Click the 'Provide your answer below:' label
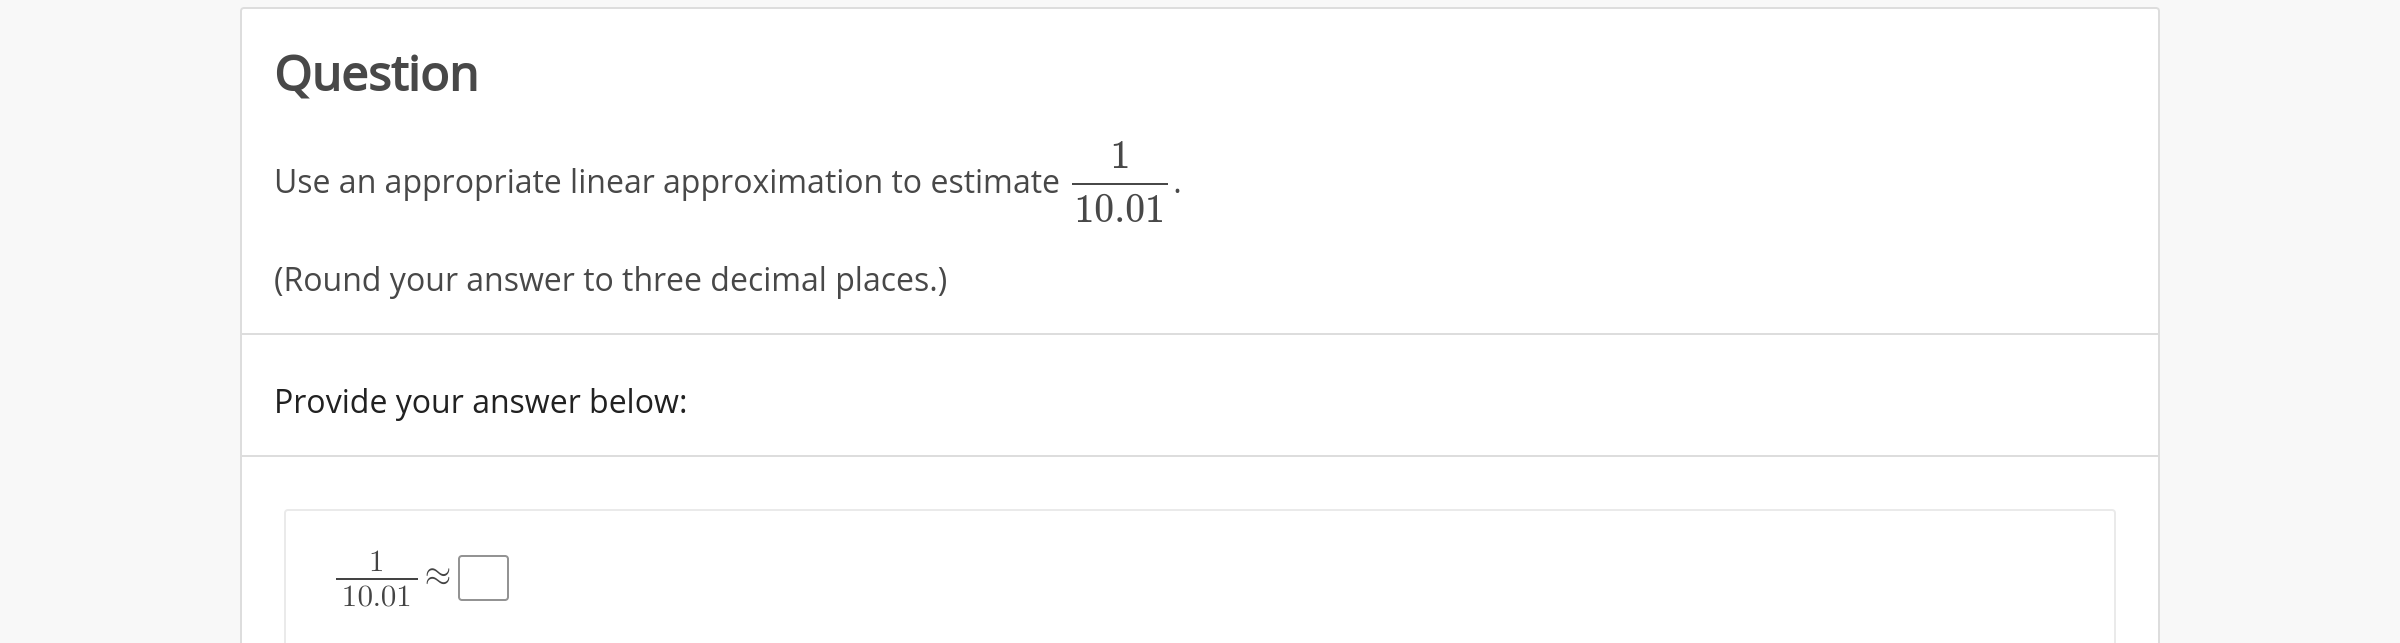The width and height of the screenshot is (2400, 643). coord(481,401)
